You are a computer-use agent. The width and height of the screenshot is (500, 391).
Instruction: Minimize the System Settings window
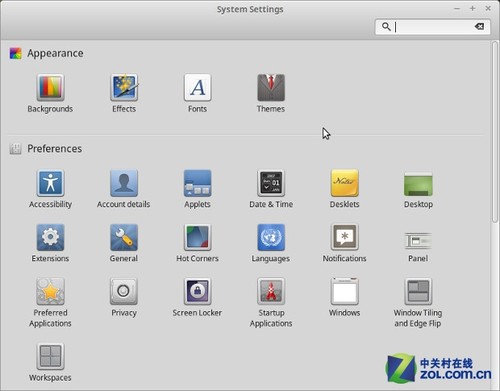tap(457, 9)
